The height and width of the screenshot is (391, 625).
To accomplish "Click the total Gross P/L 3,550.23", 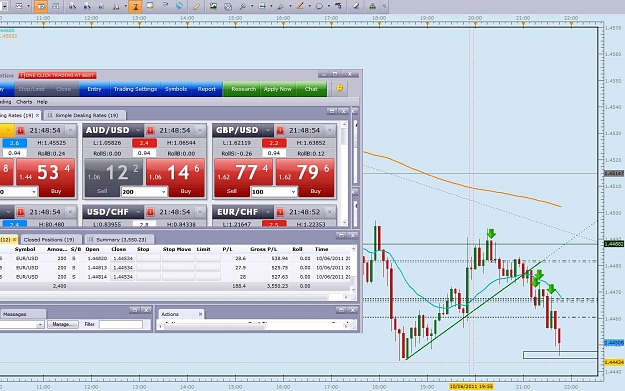I will tap(277, 286).
